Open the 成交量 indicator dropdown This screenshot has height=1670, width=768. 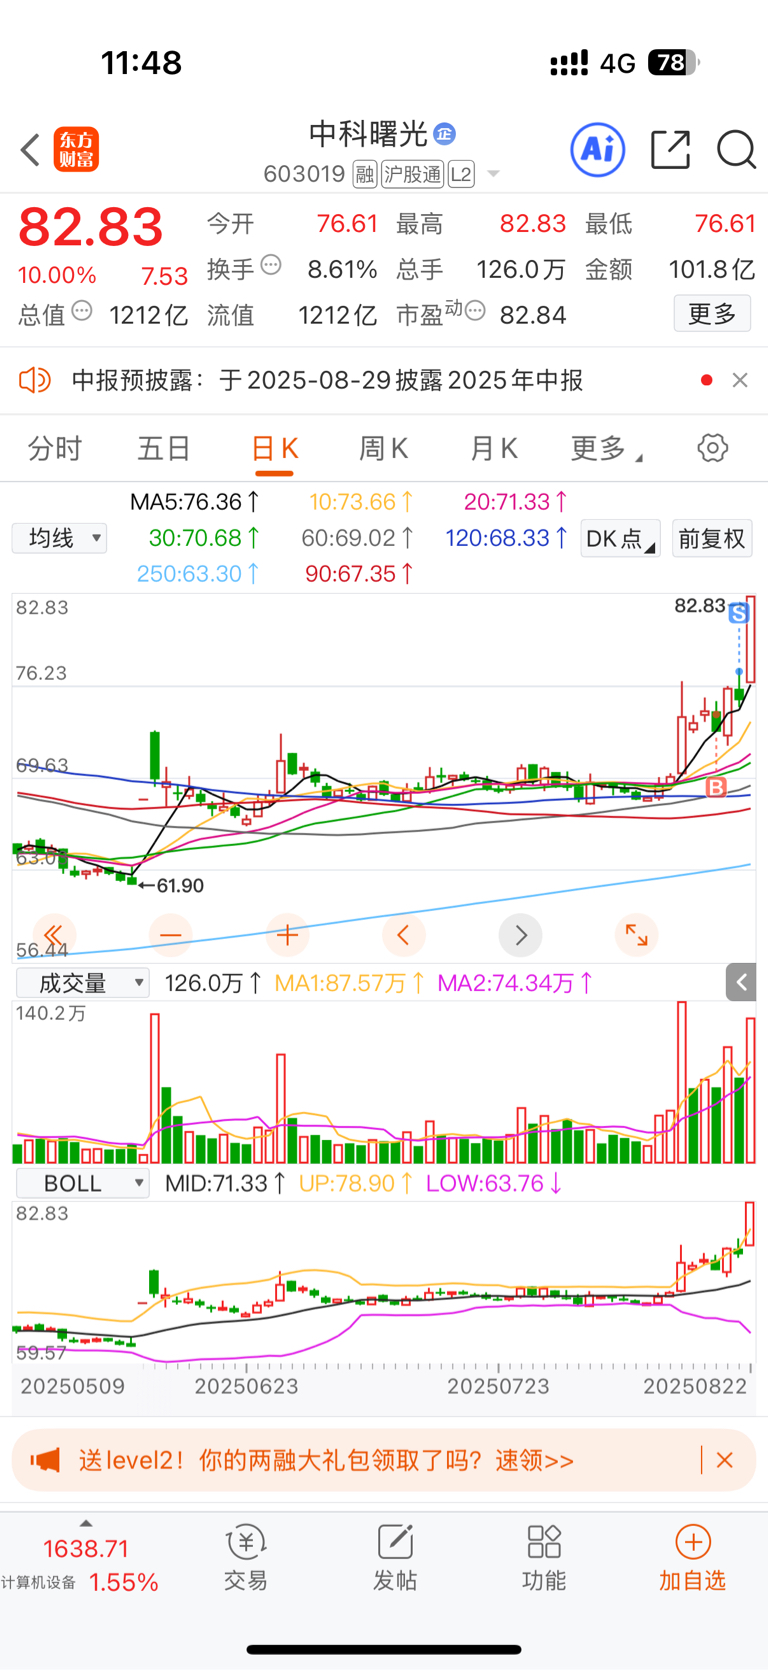[82, 983]
